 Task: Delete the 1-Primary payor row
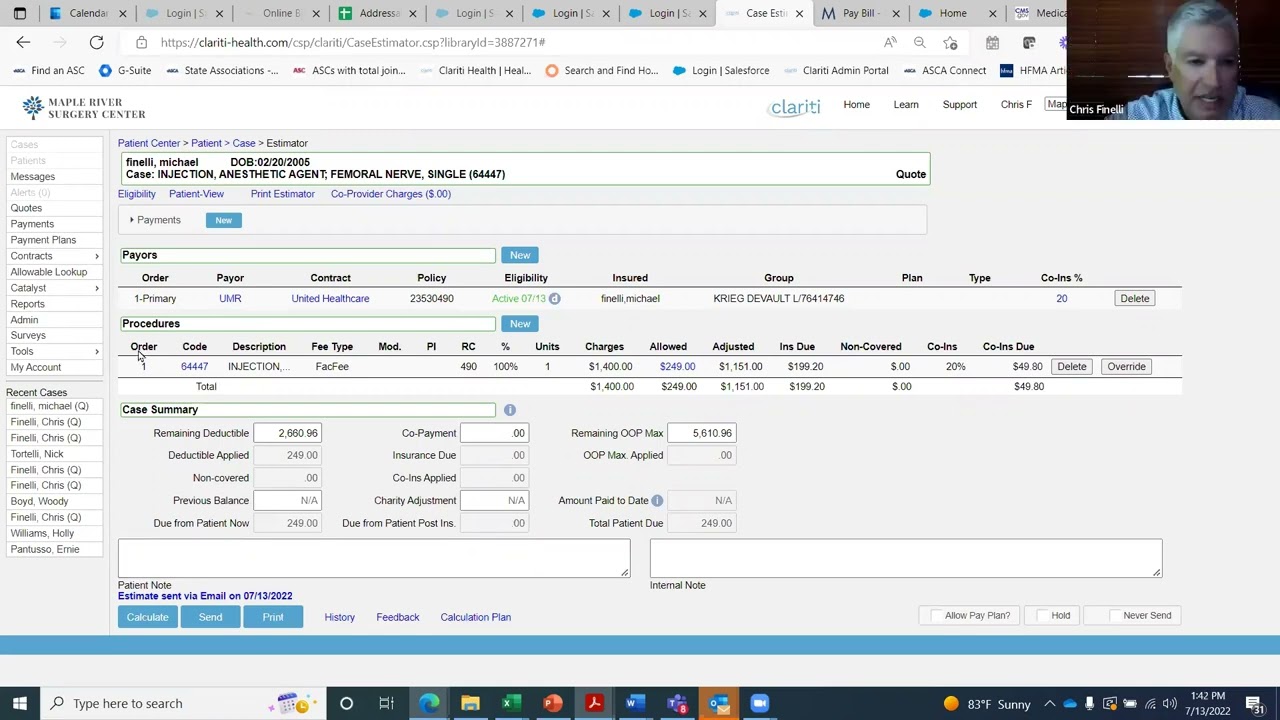(1134, 298)
